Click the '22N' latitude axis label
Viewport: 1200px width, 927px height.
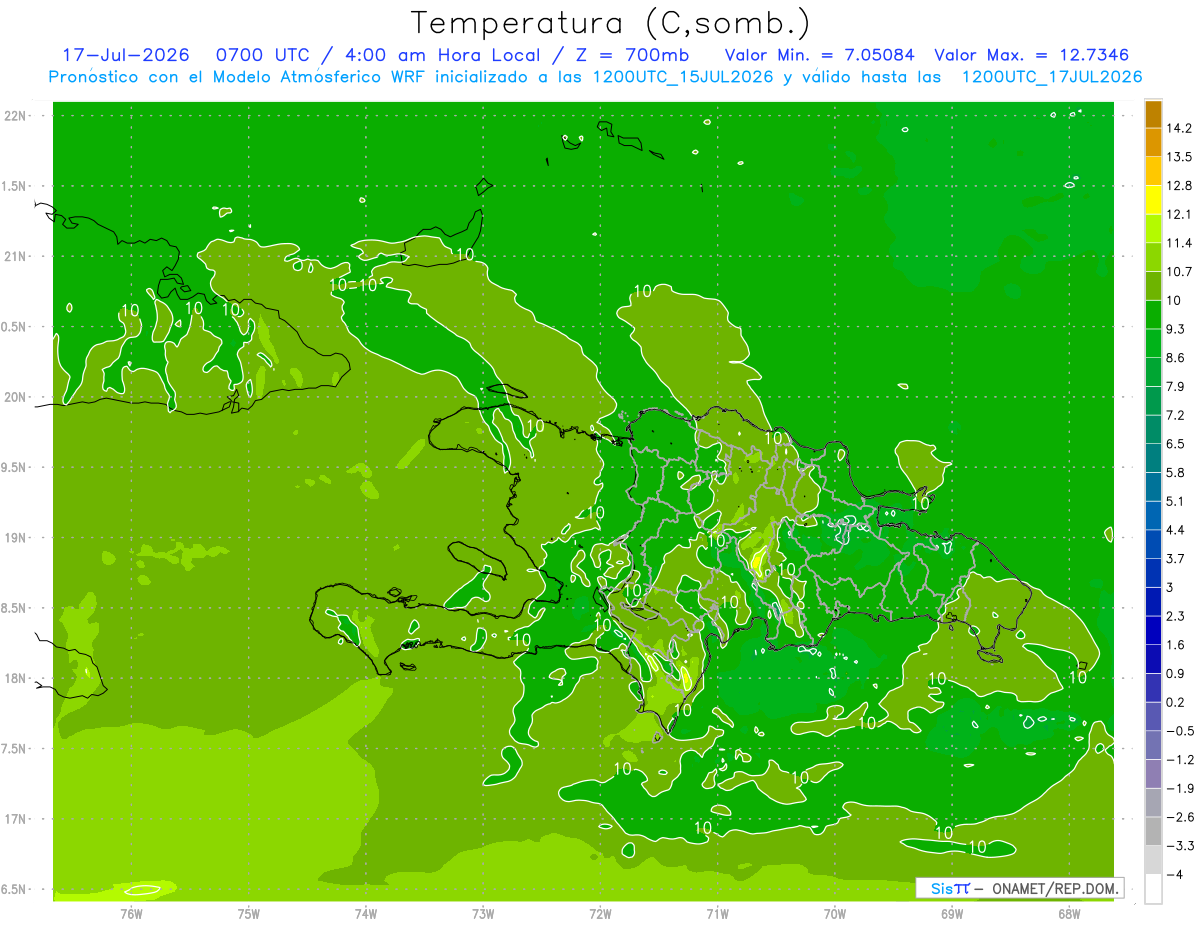[x=17, y=116]
